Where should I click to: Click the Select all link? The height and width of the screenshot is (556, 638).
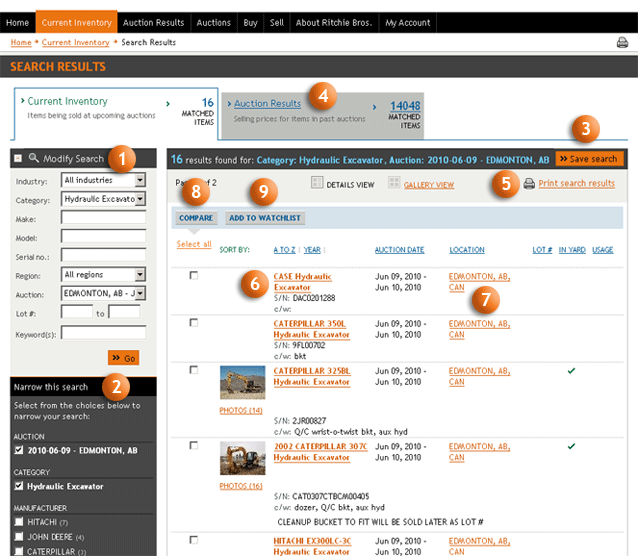(x=194, y=244)
